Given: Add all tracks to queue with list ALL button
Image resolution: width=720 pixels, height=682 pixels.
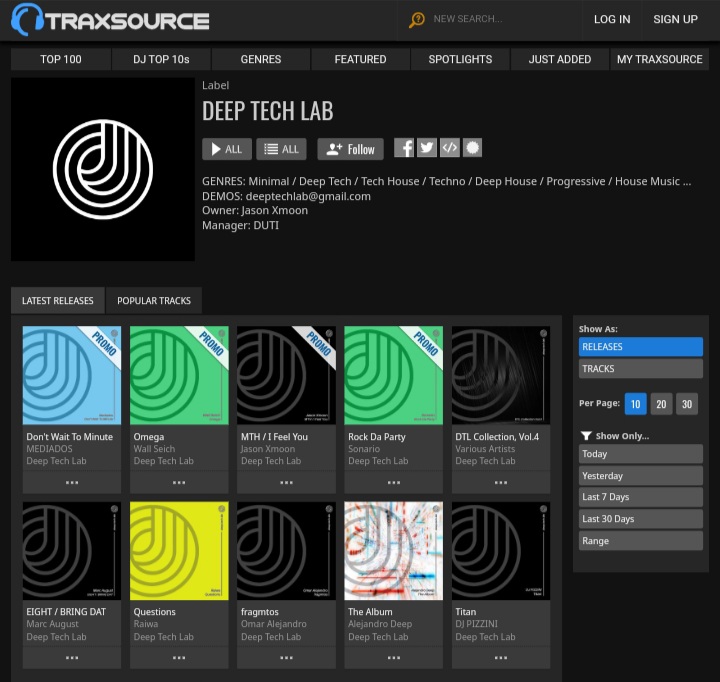Looking at the screenshot, I should (x=281, y=149).
